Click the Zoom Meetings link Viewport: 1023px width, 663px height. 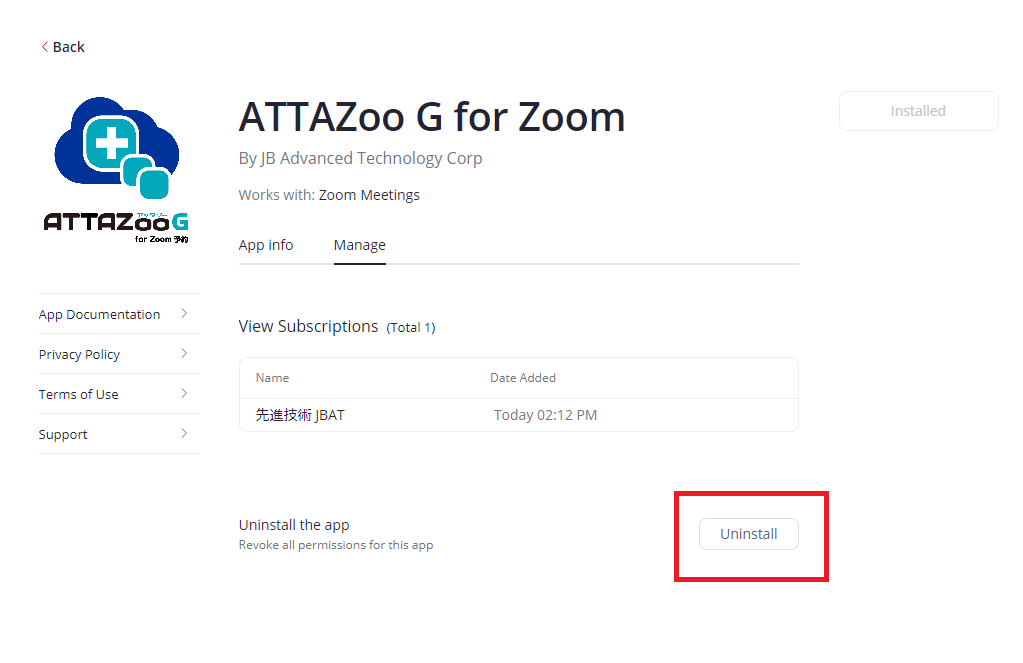point(369,195)
